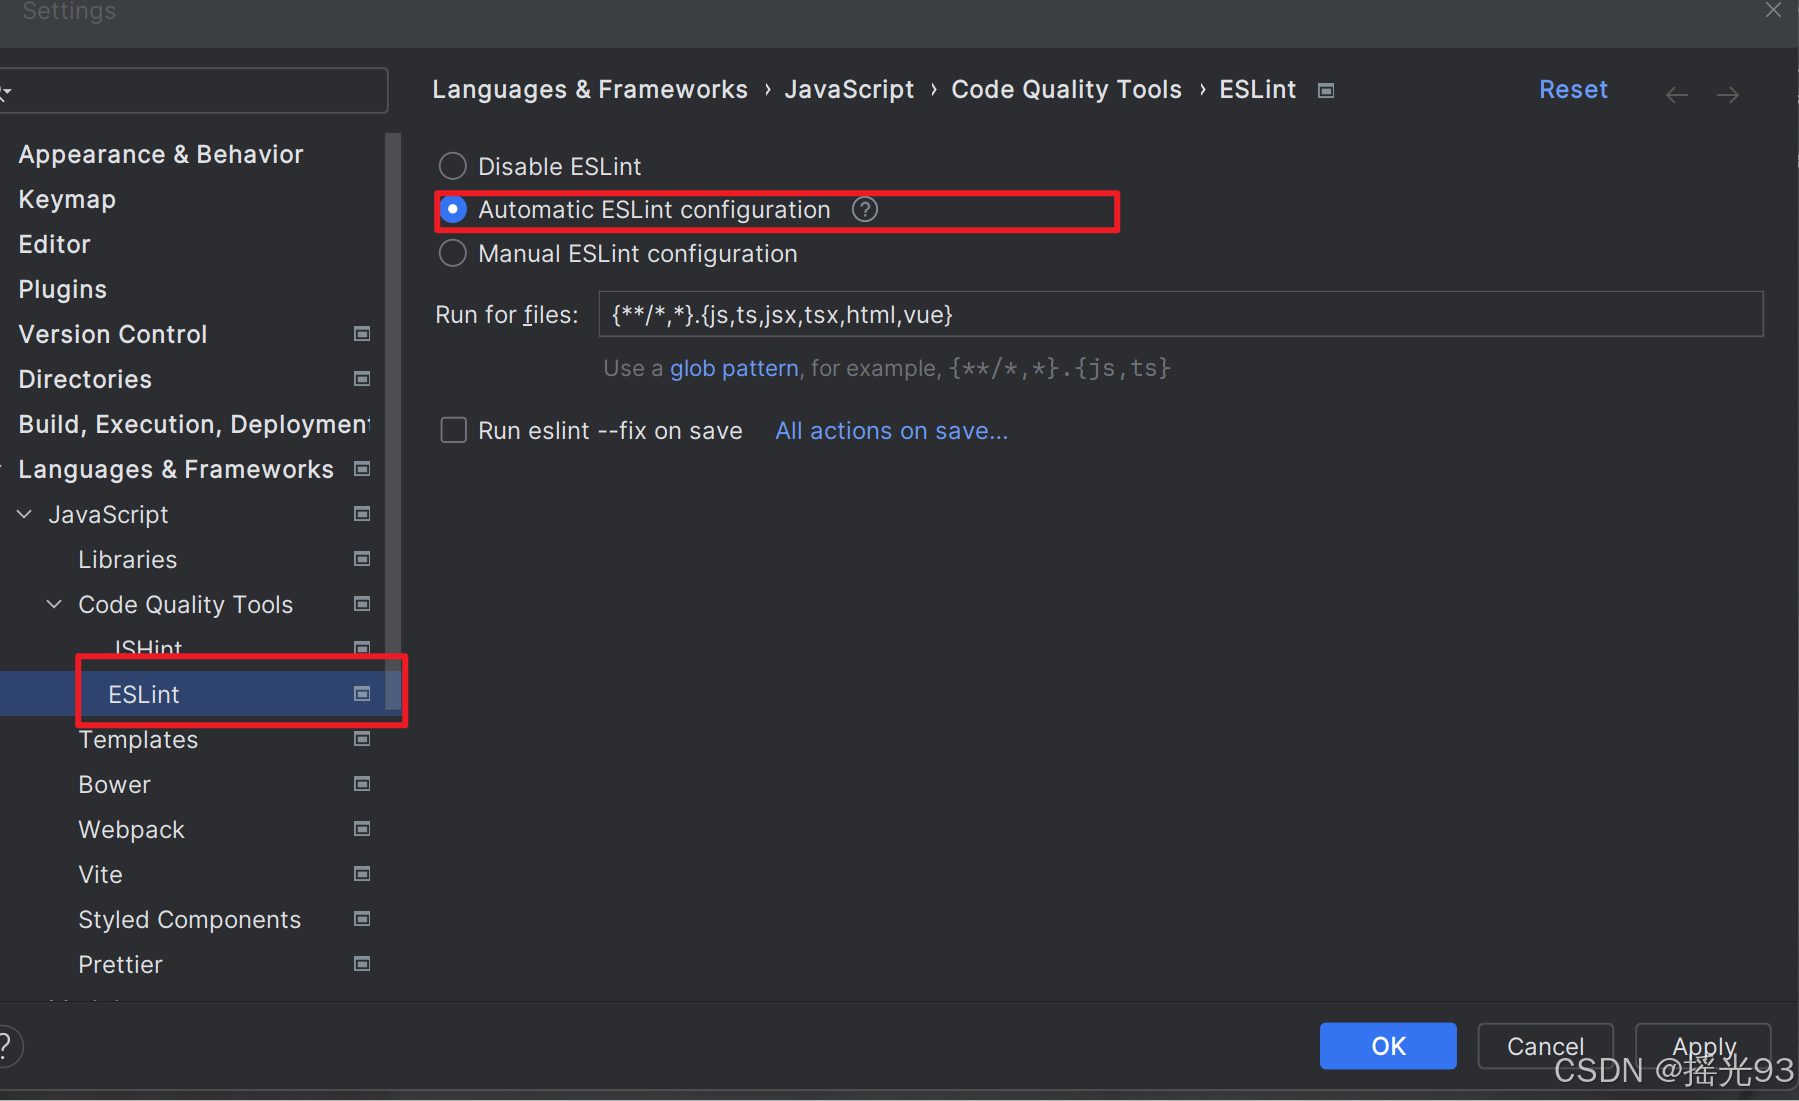Open Build, Execution, Deployment settings
The width and height of the screenshot is (1799, 1101).
click(x=194, y=425)
